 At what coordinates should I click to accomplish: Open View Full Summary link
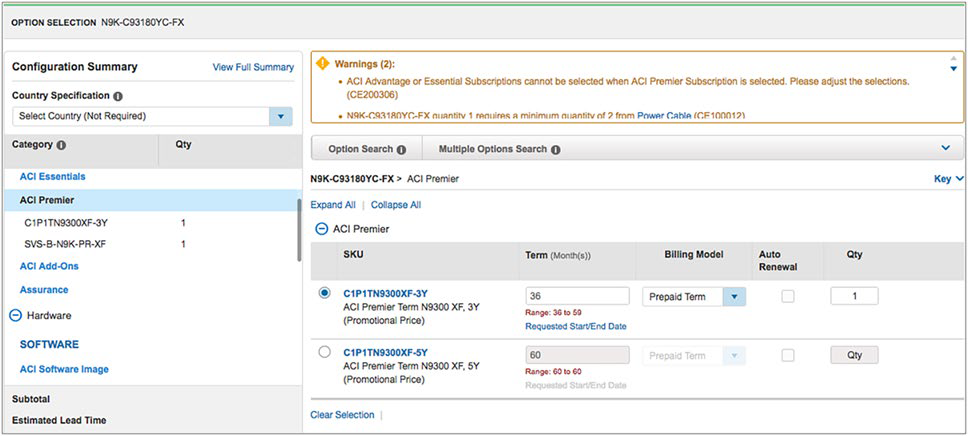253,68
